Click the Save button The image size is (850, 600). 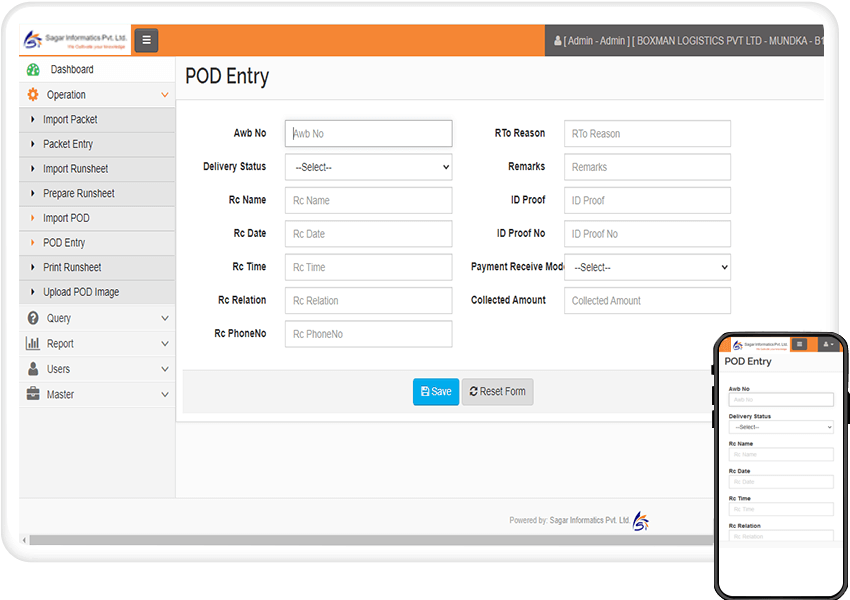tap(436, 391)
